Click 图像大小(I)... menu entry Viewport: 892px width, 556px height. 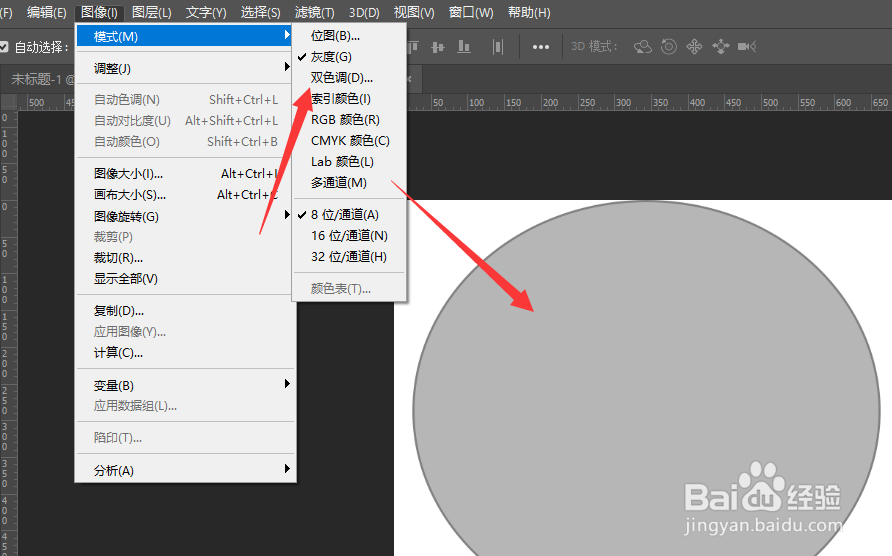(x=185, y=174)
